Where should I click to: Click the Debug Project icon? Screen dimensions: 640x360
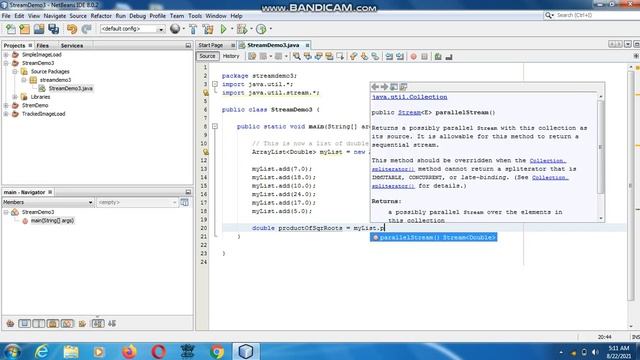point(242,29)
